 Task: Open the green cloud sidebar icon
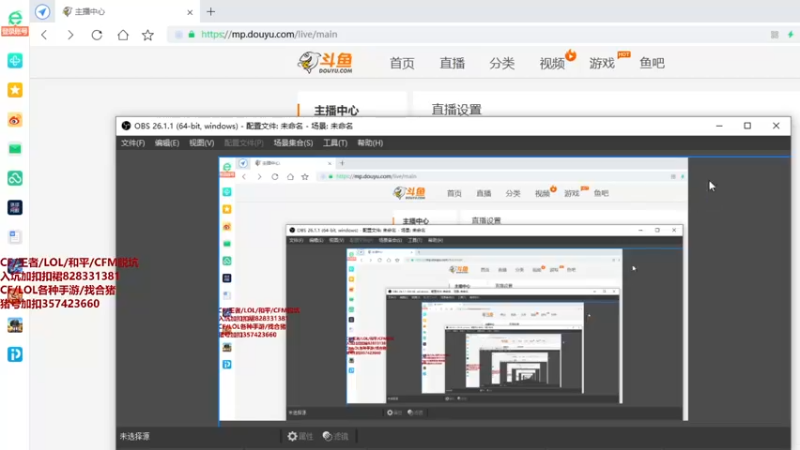15,178
